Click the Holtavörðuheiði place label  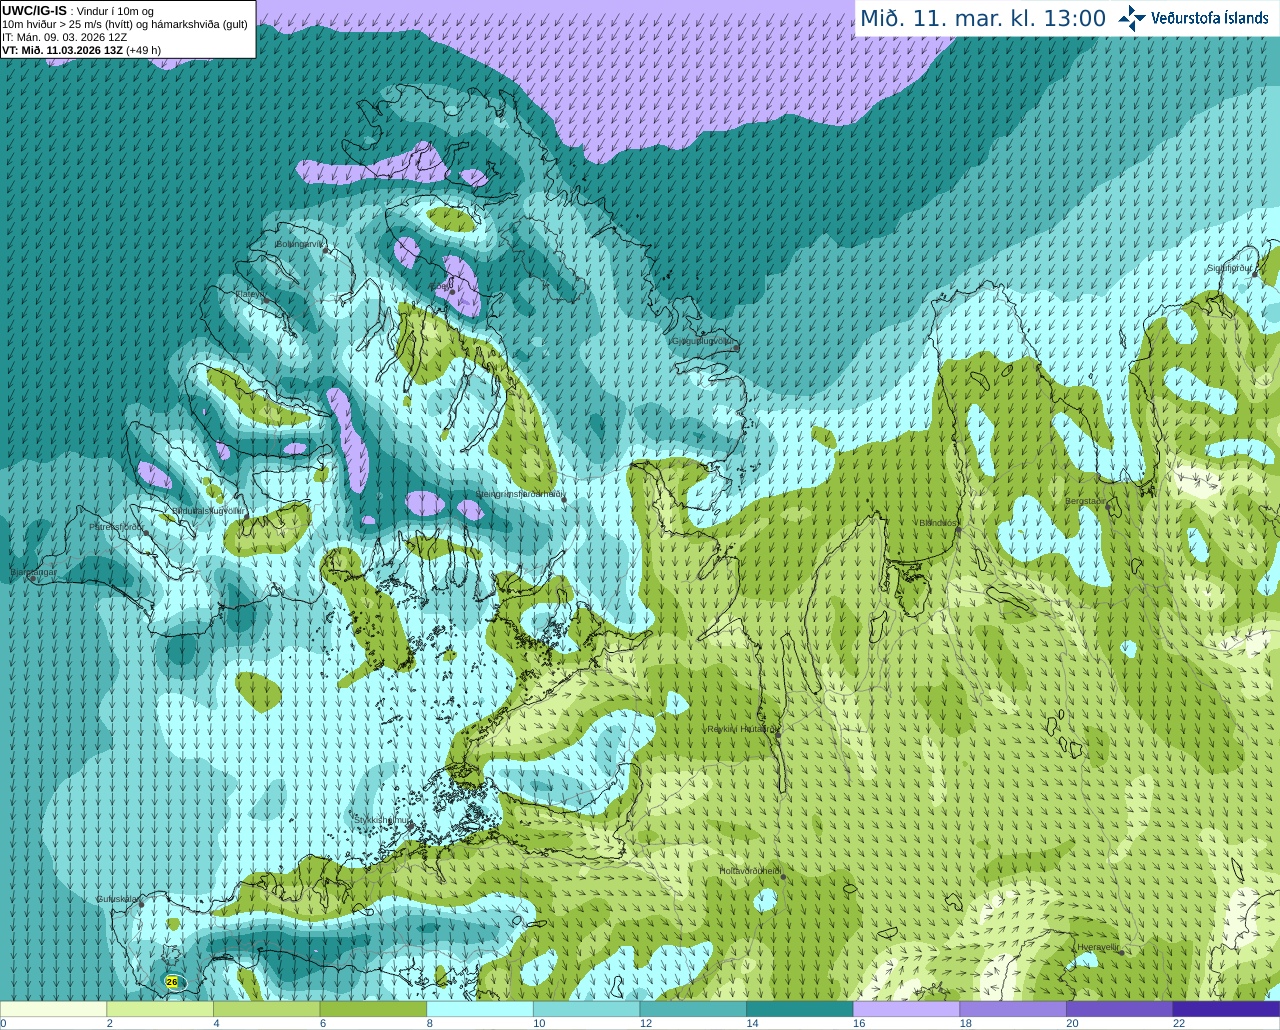pyautogui.click(x=750, y=871)
